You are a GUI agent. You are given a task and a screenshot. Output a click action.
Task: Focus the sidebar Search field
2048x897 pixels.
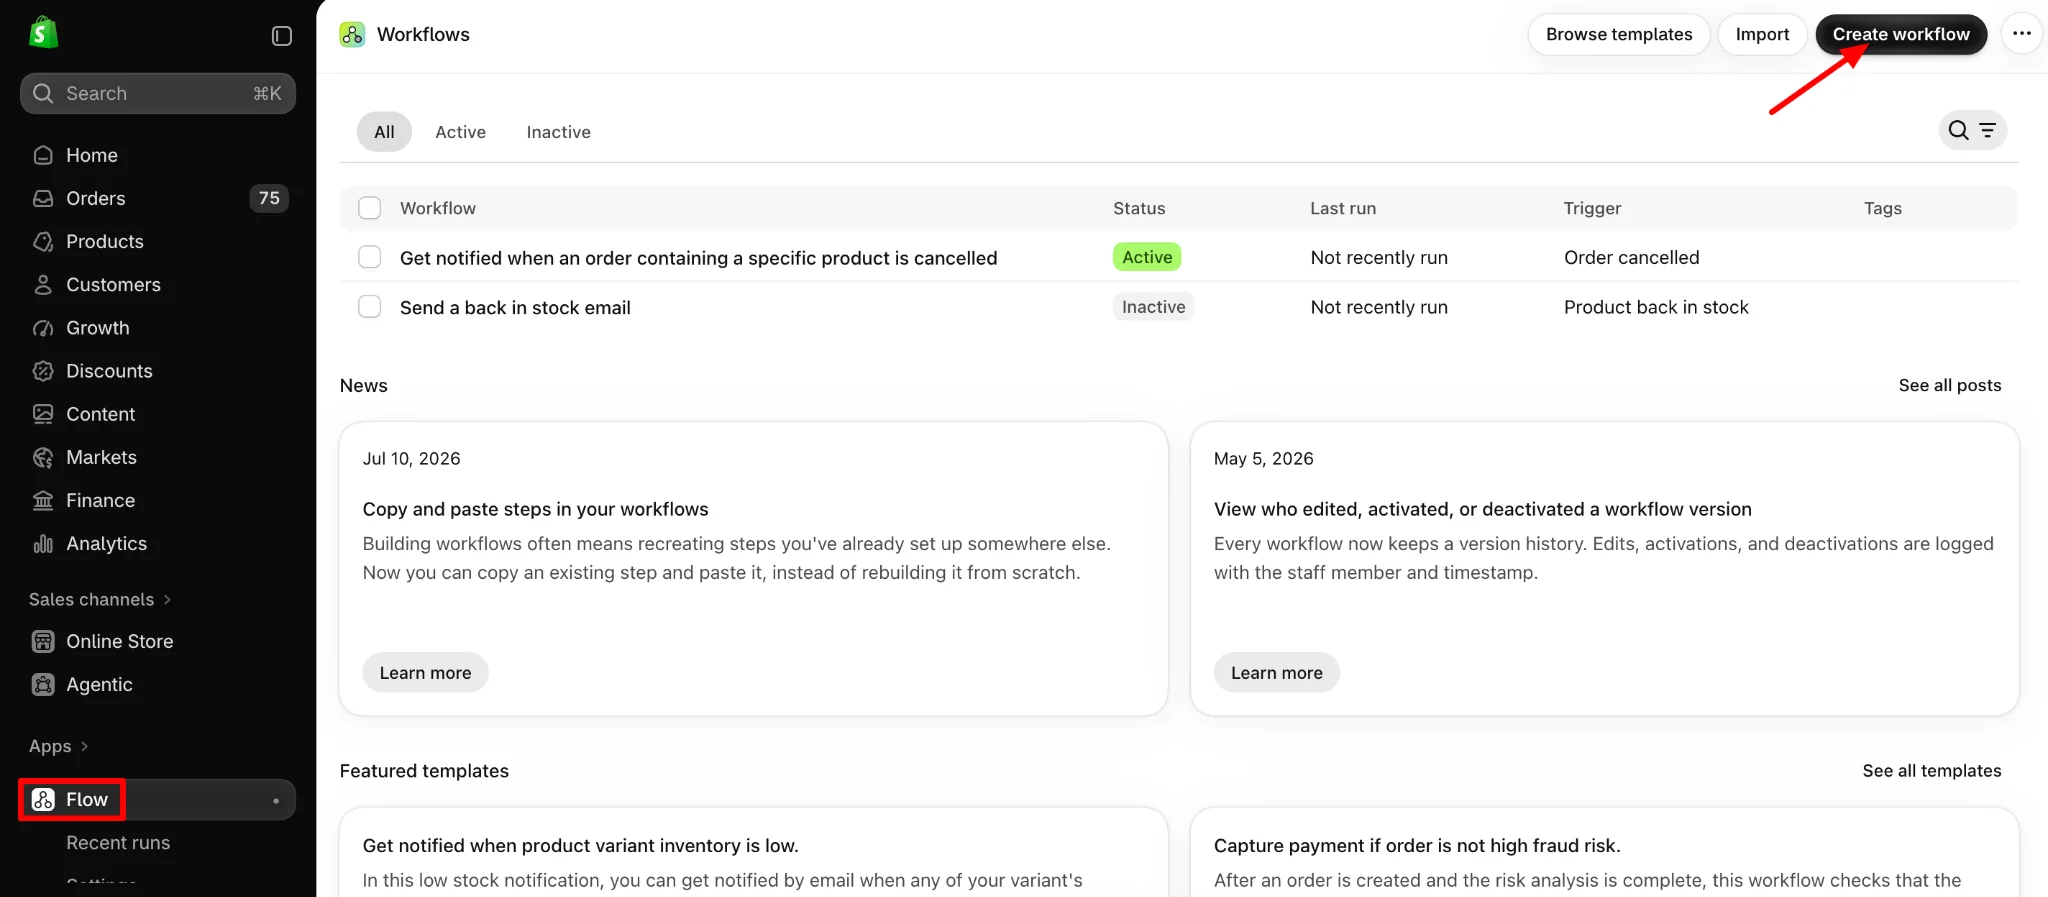click(x=158, y=93)
